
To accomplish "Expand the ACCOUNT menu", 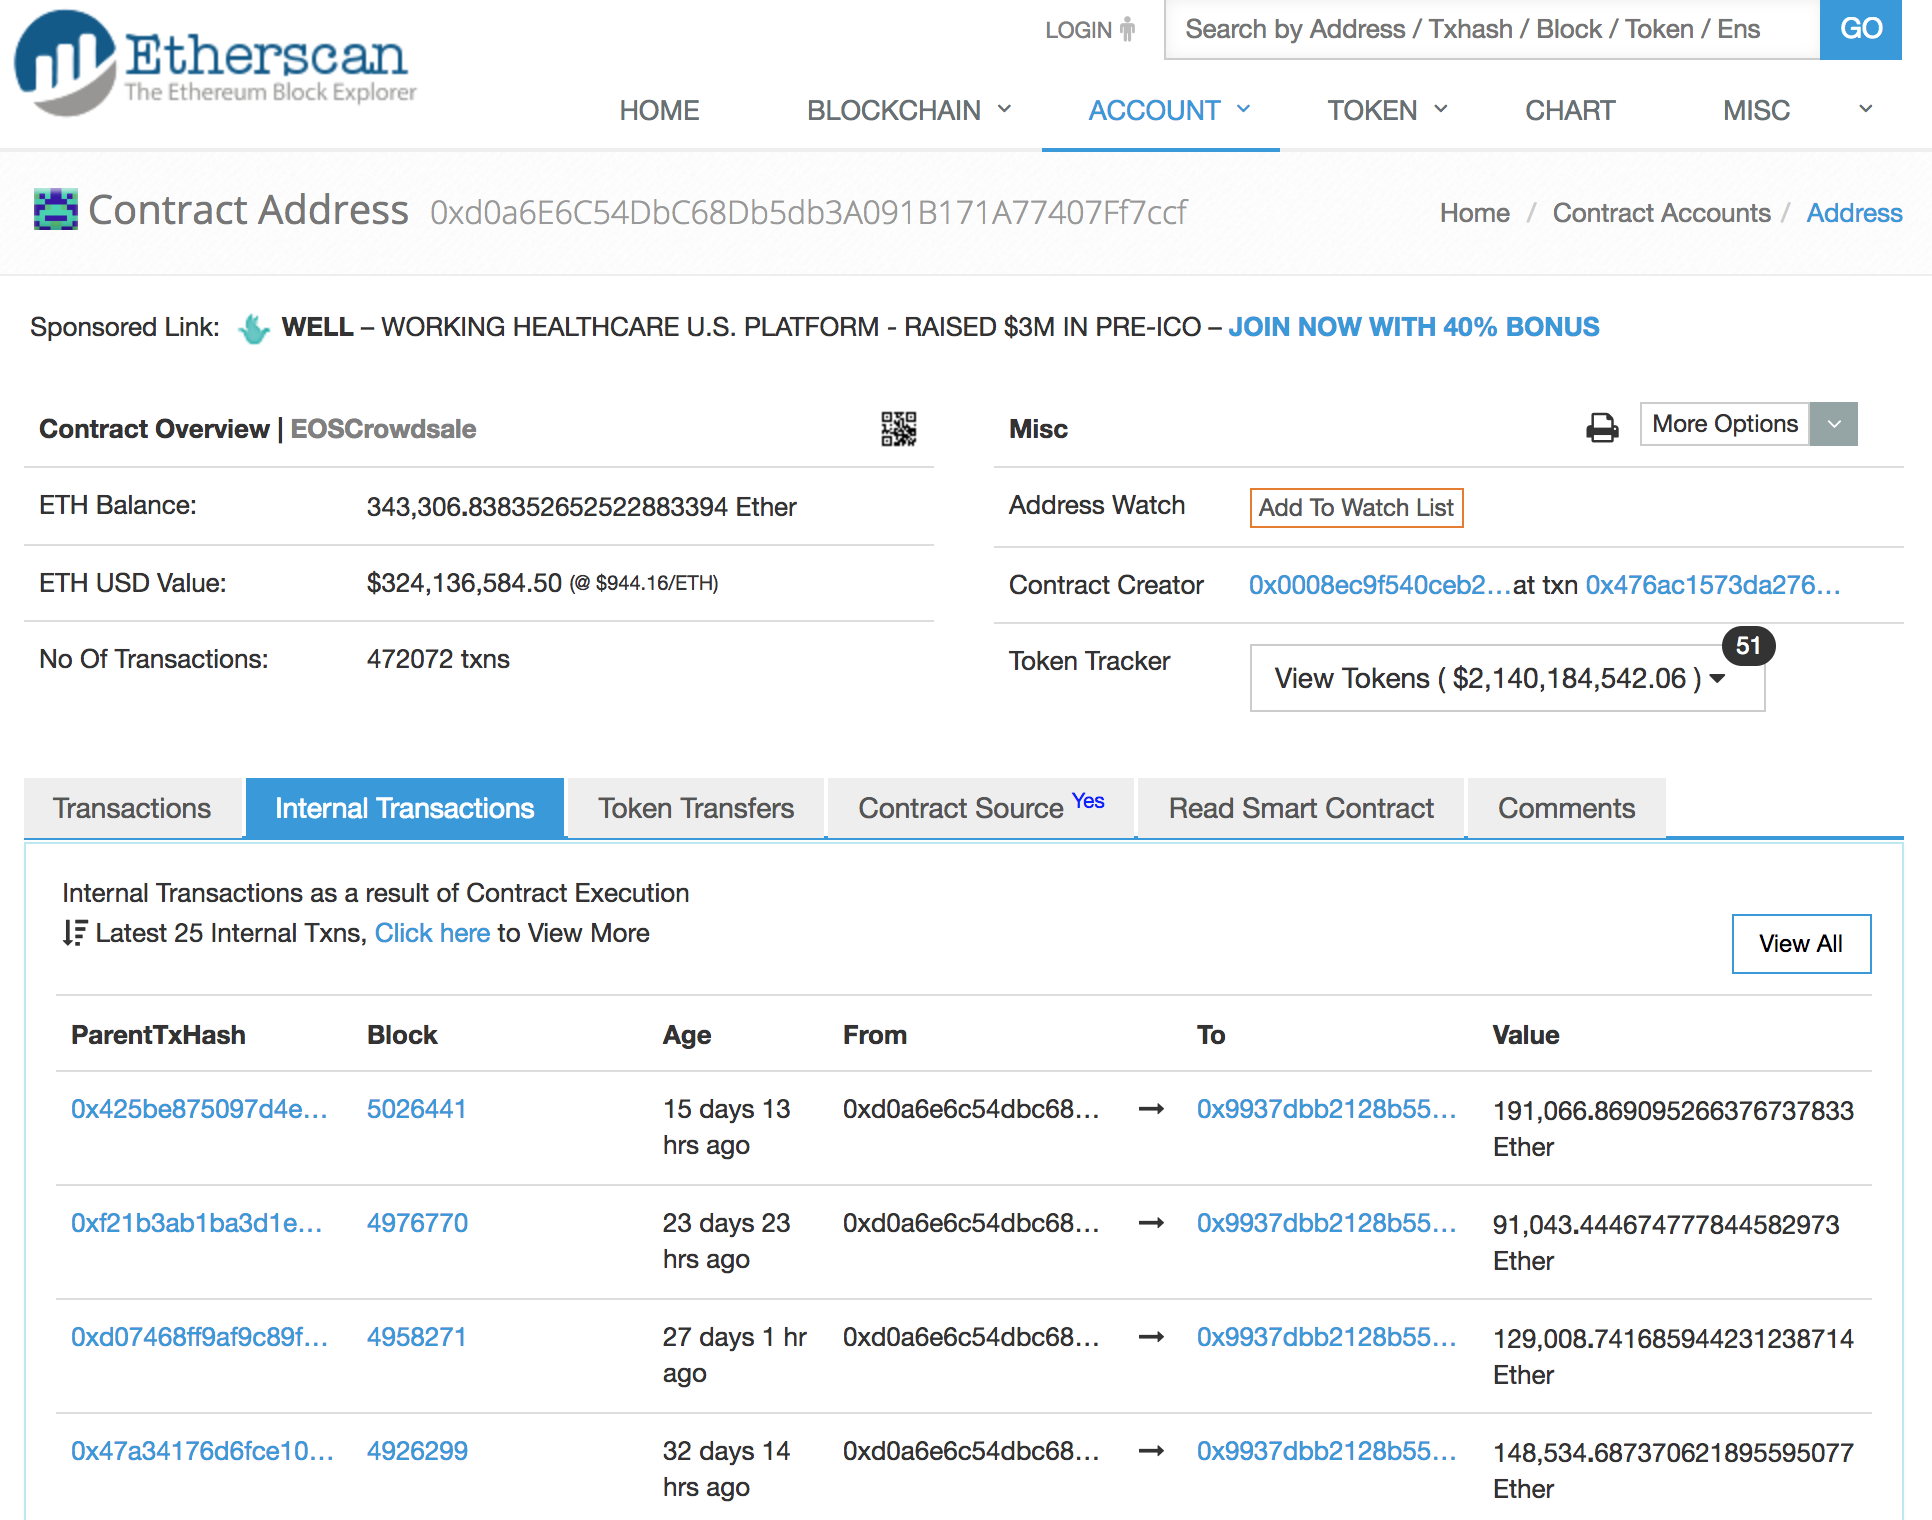I will pos(1169,110).
